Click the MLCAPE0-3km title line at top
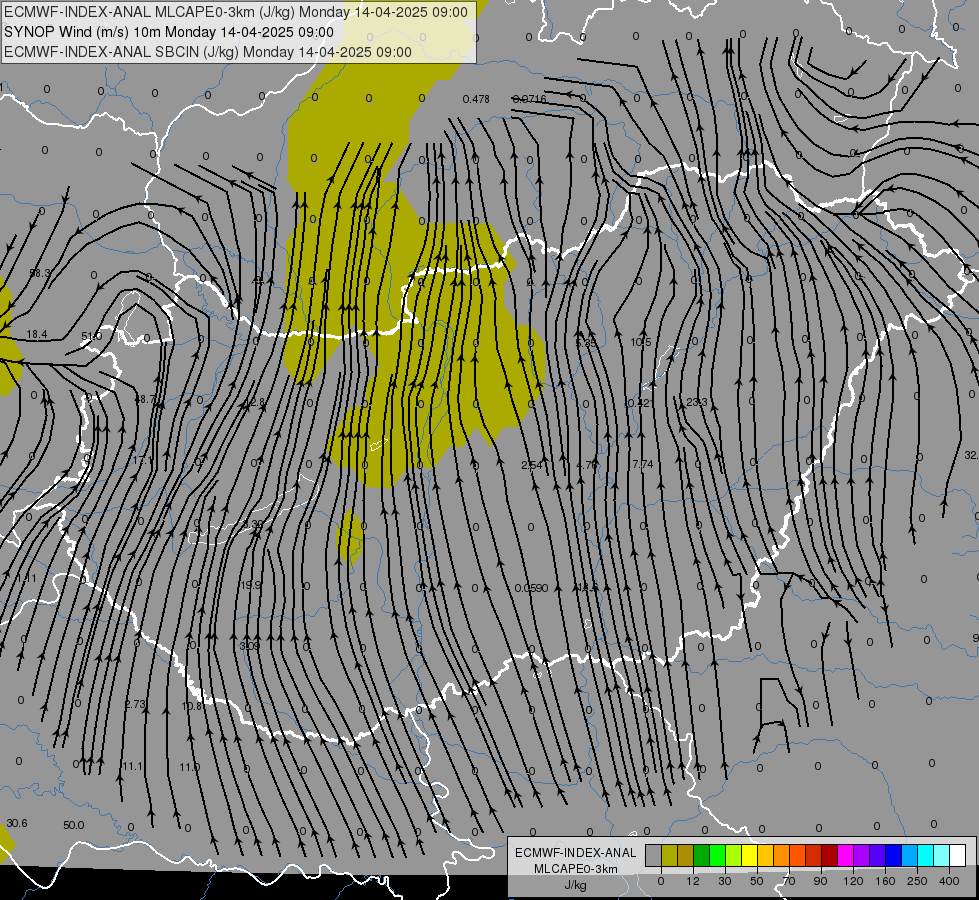 coord(235,12)
